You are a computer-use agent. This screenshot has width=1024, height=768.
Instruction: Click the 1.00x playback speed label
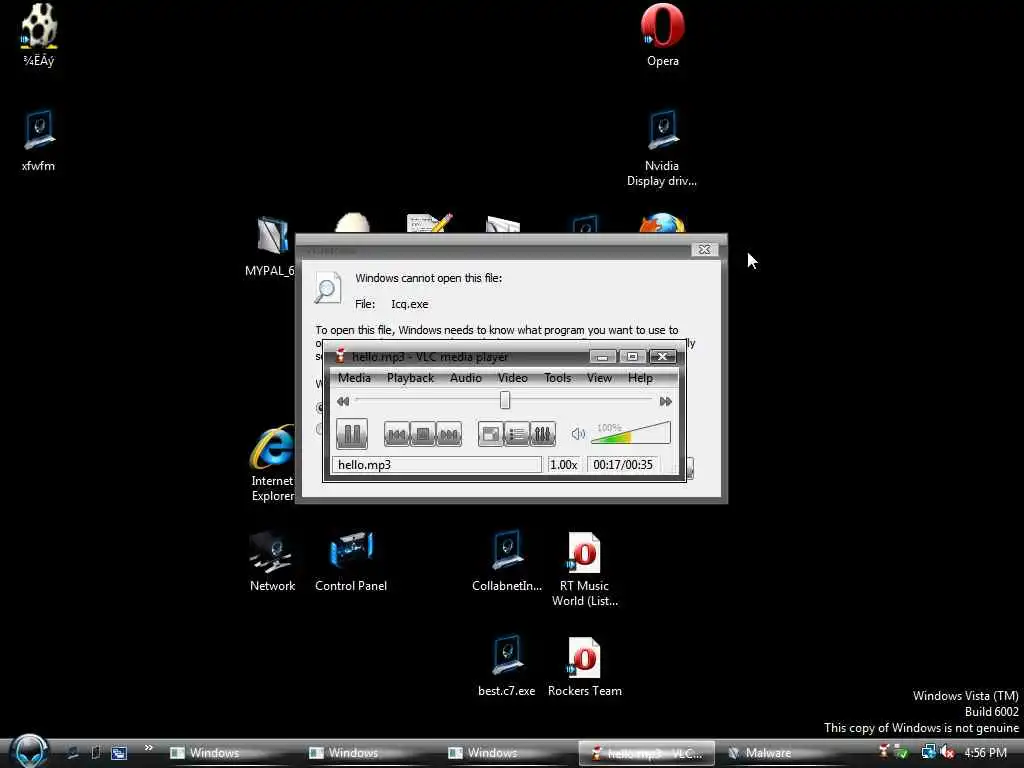(x=564, y=464)
